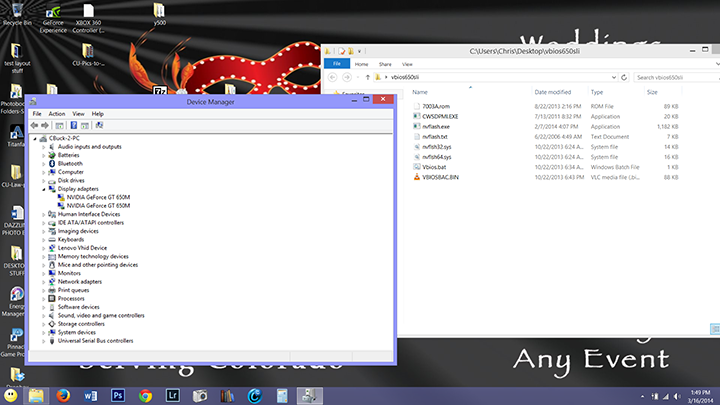
Task: Select the test layout stuff desktop icon
Action: [17, 58]
